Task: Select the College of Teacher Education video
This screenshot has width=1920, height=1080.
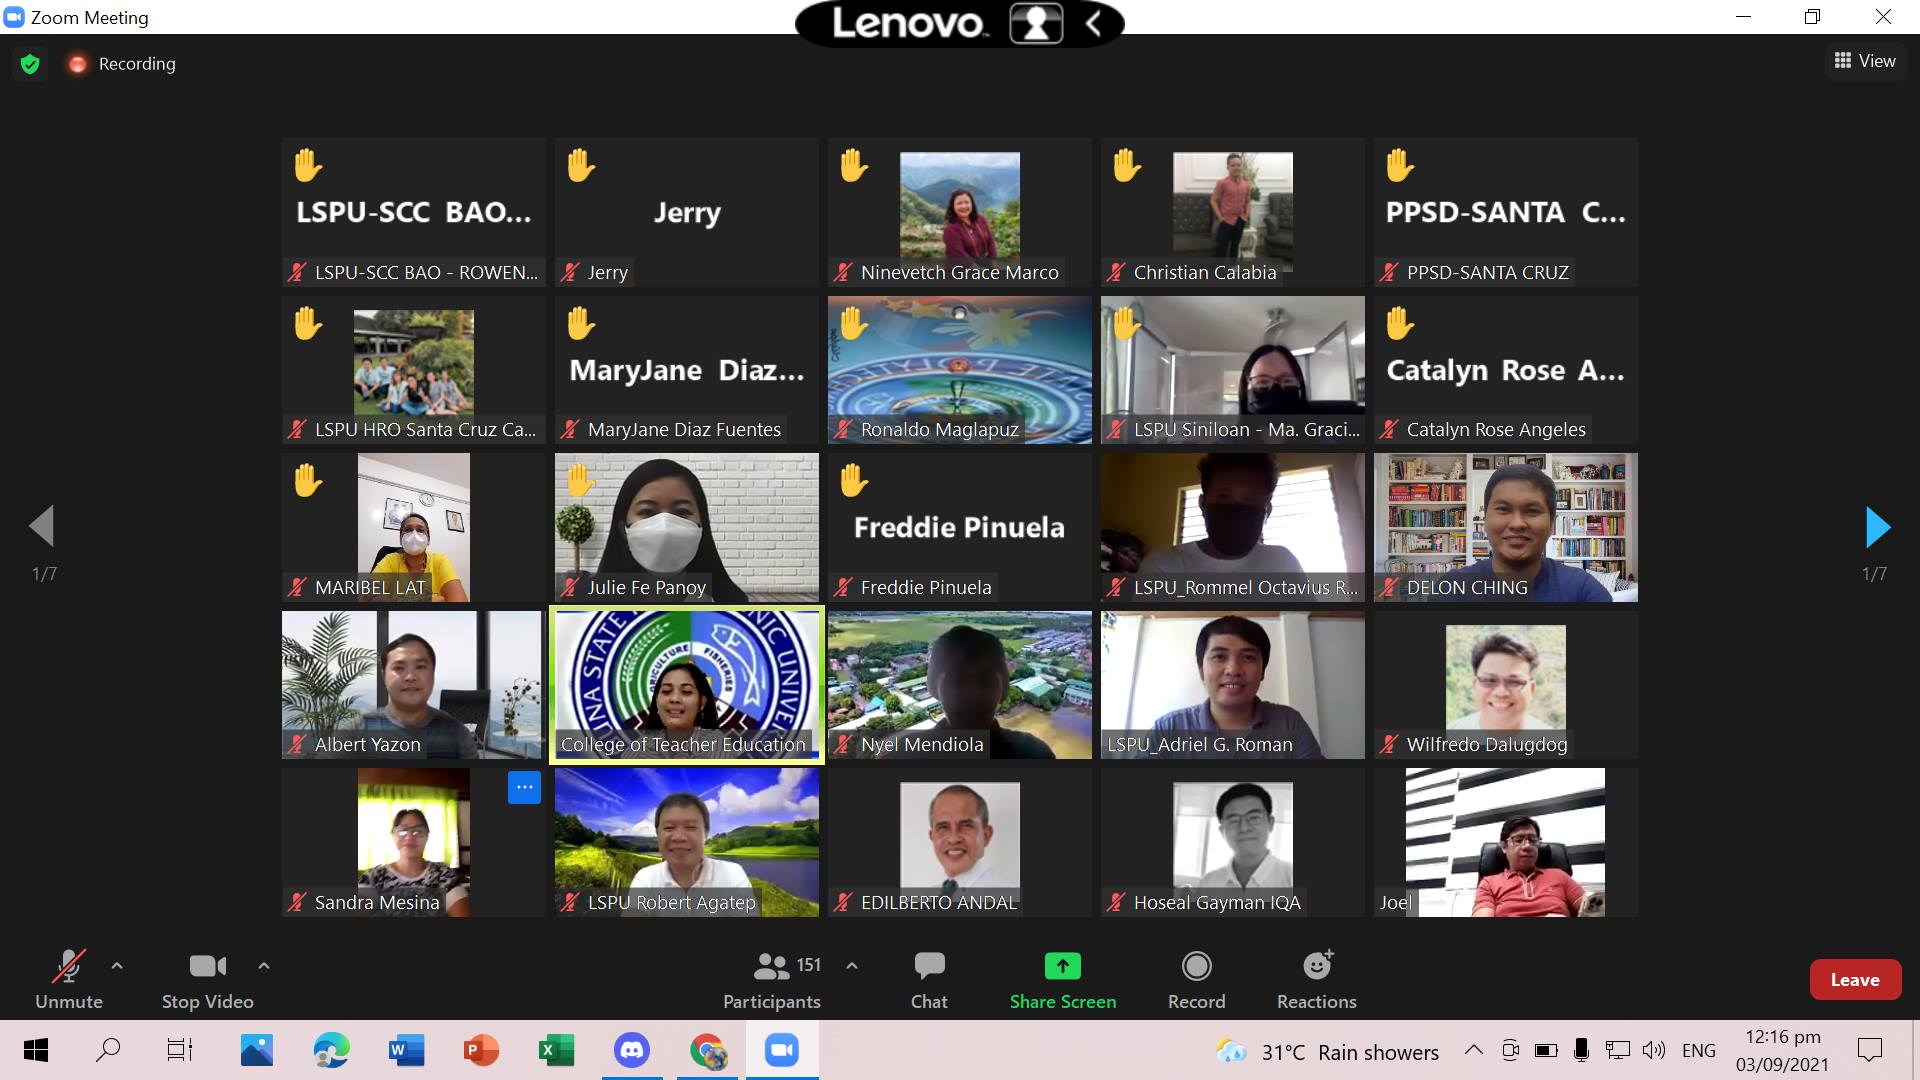Action: click(x=687, y=685)
